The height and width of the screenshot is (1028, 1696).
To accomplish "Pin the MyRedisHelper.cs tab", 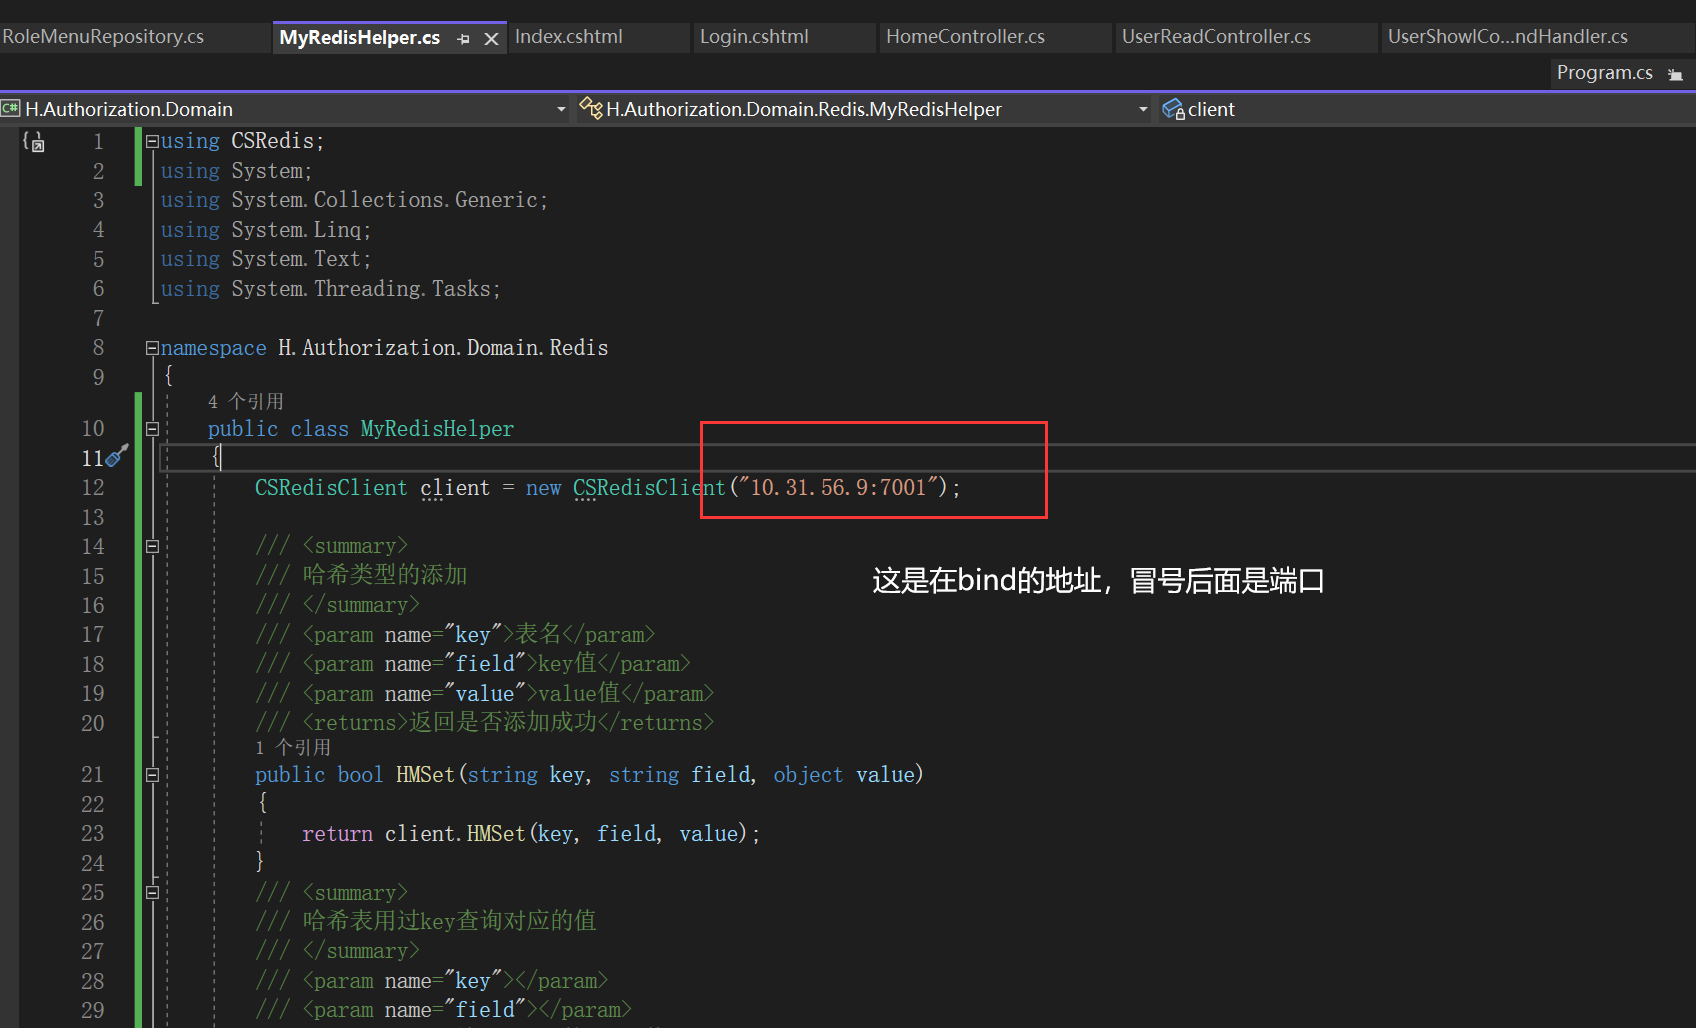I will tap(464, 39).
